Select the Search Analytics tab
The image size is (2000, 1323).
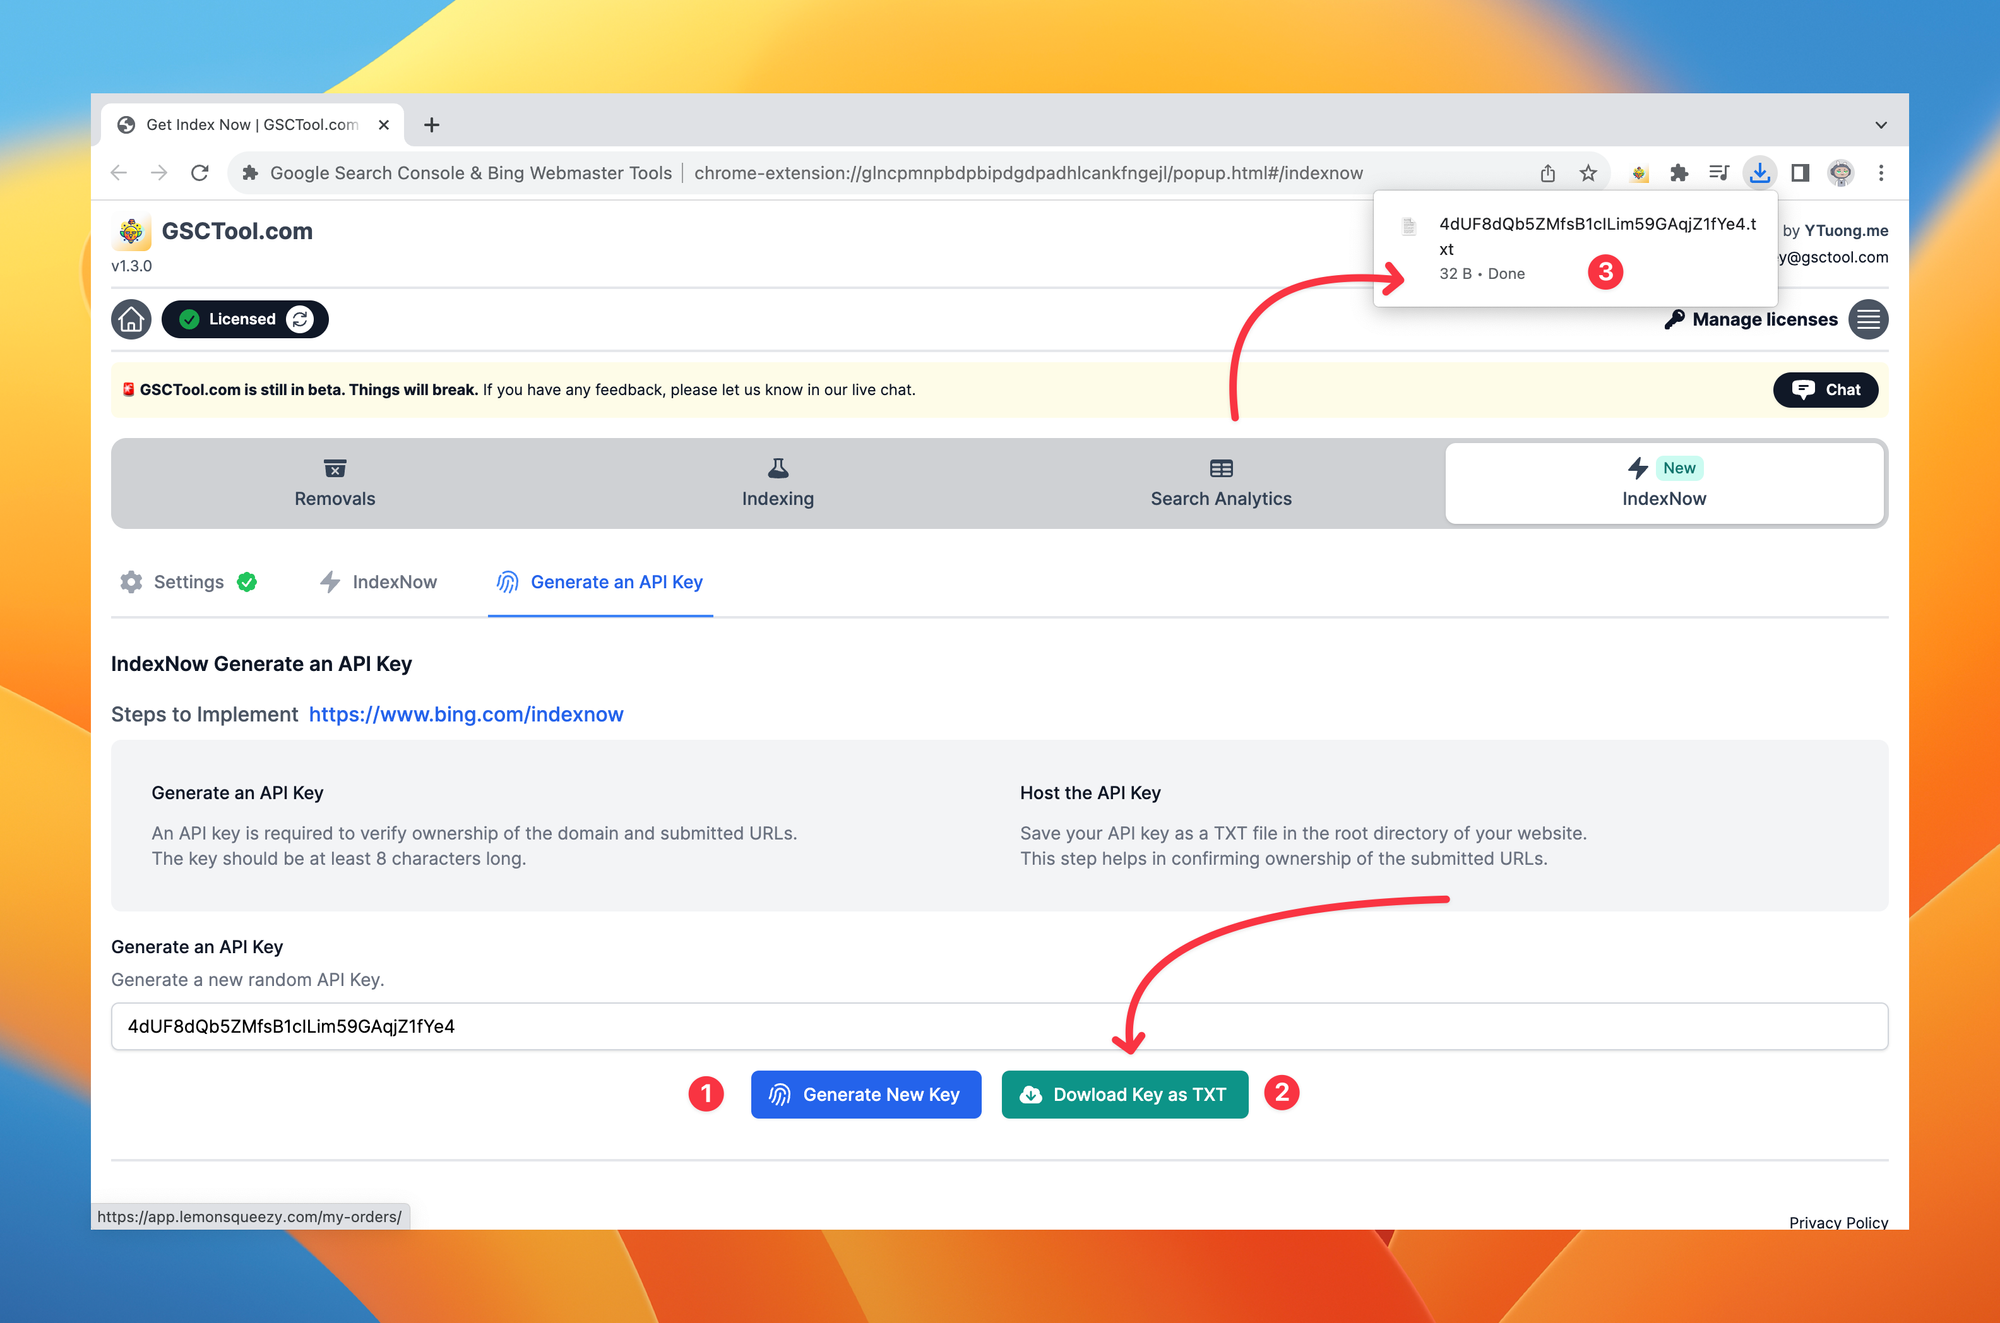tap(1221, 481)
